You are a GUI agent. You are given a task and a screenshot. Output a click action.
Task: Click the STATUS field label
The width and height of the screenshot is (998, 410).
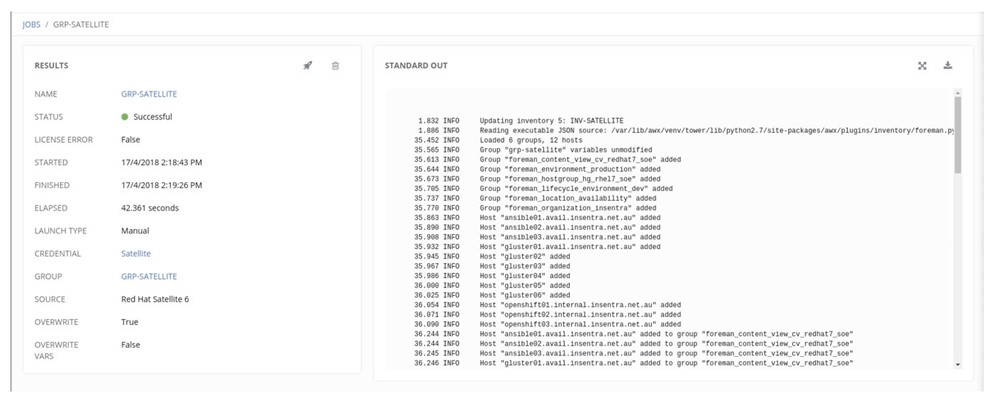coord(48,117)
